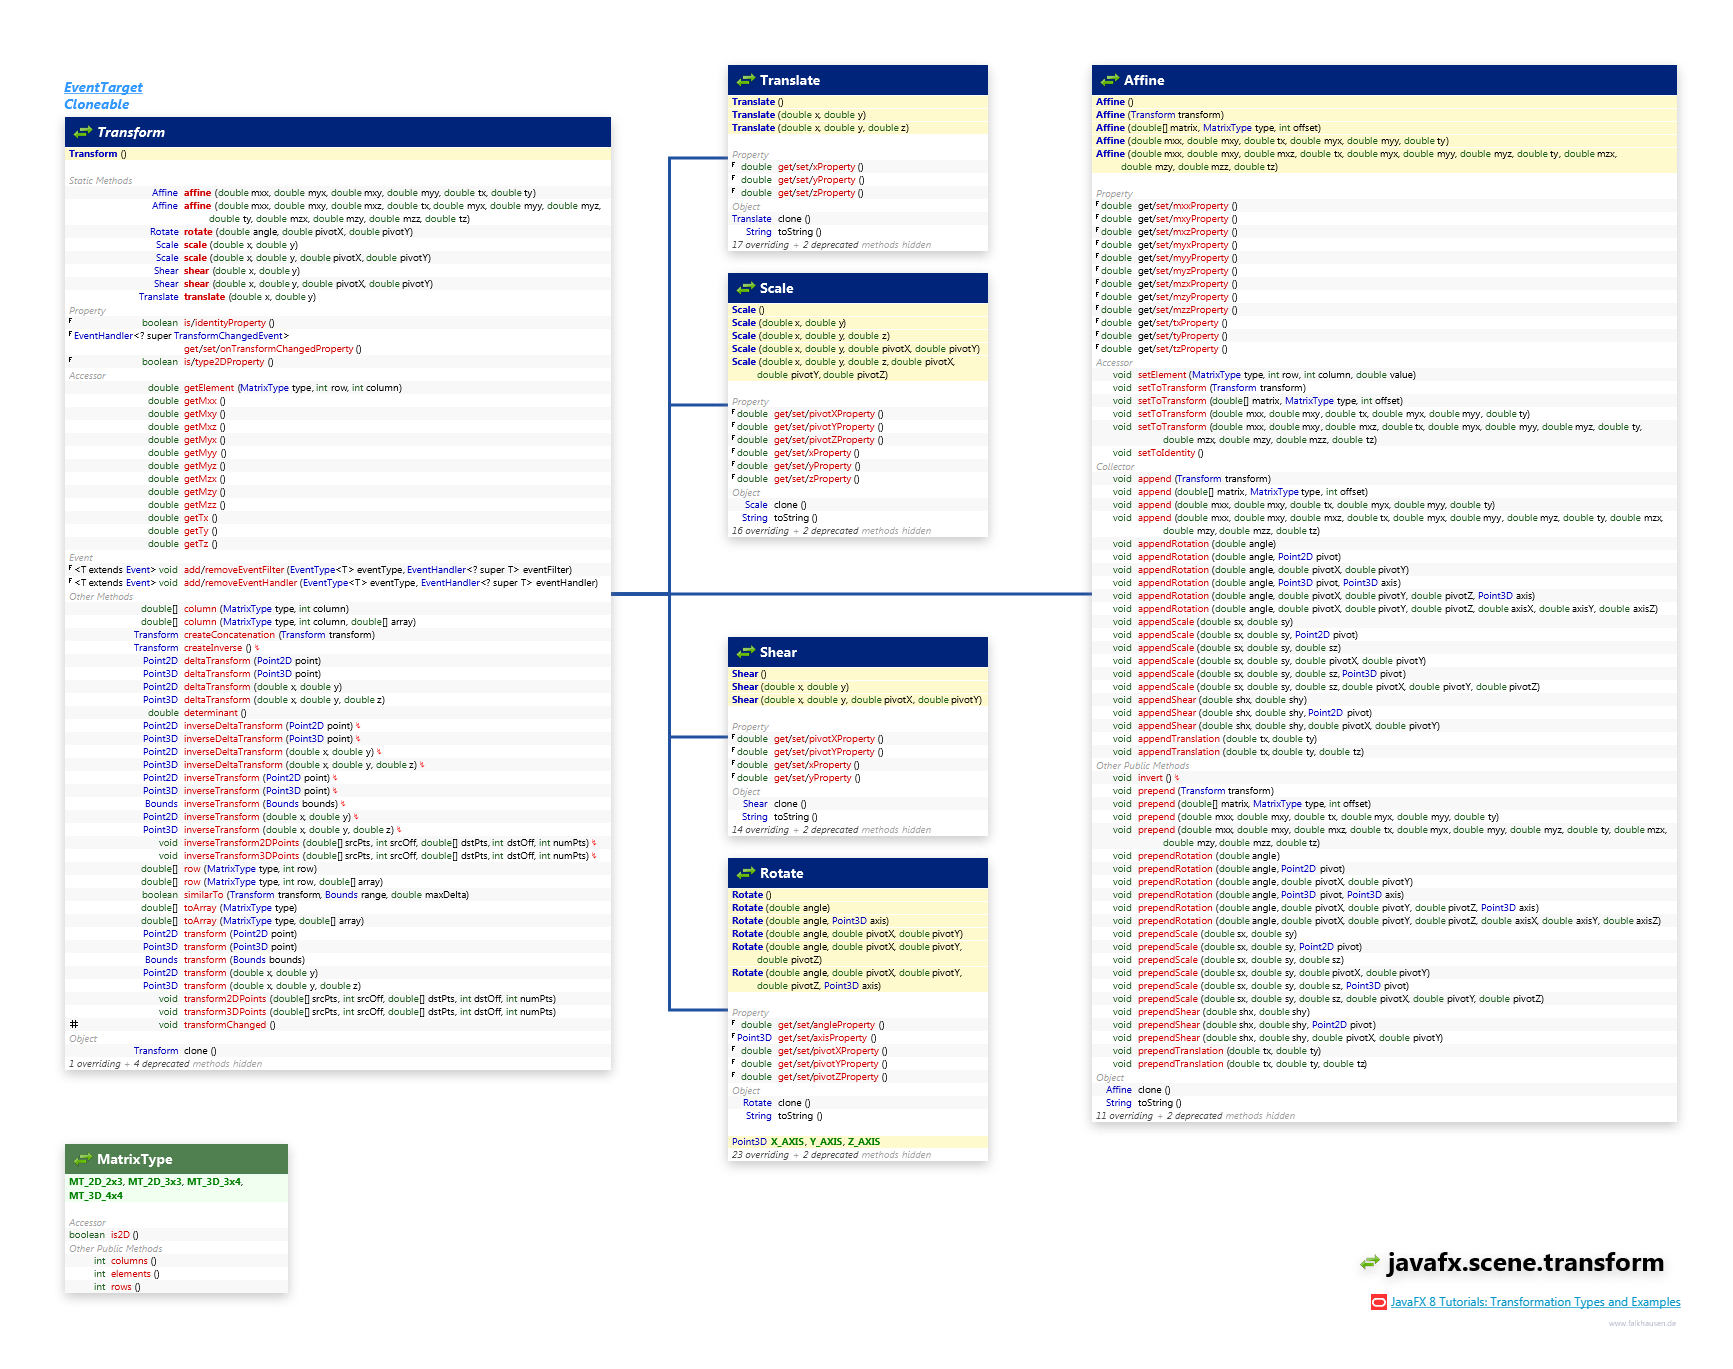Click the transformChanged method in Transform
The width and height of the screenshot is (1733, 1369).
click(x=225, y=1025)
